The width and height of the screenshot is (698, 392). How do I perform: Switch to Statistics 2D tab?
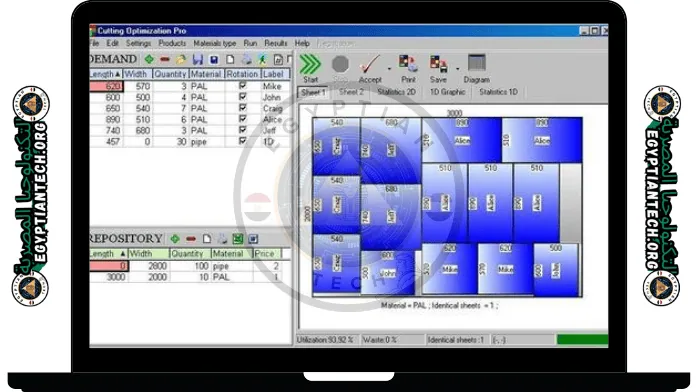(396, 92)
